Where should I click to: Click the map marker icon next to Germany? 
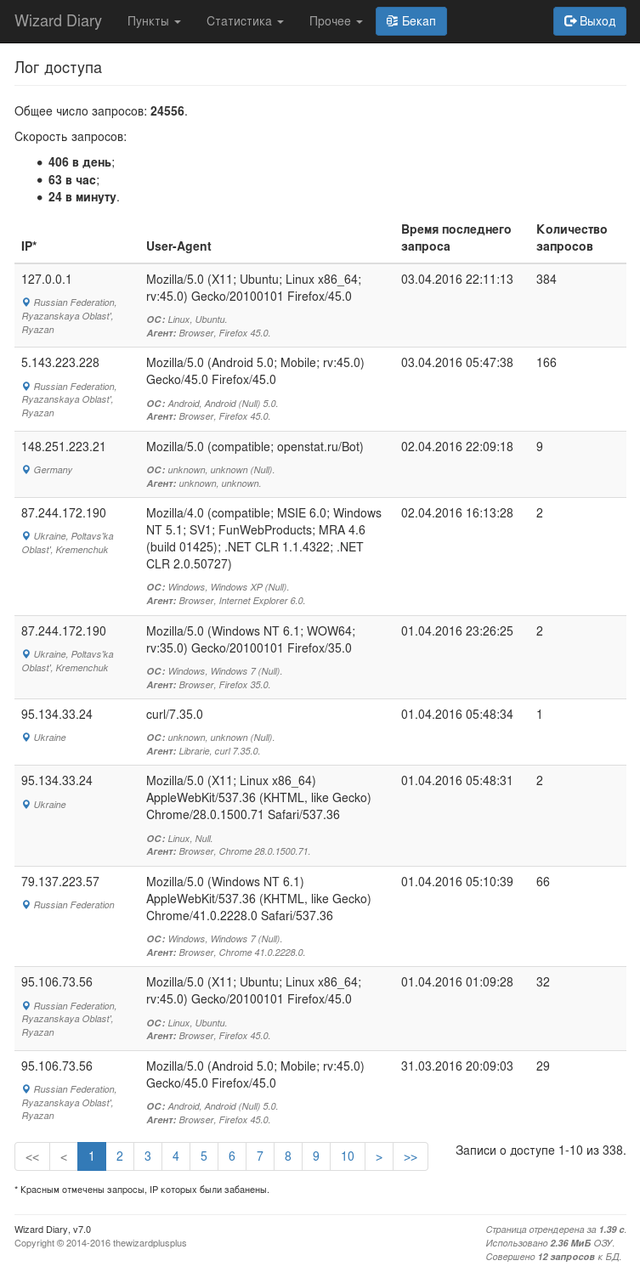26,470
